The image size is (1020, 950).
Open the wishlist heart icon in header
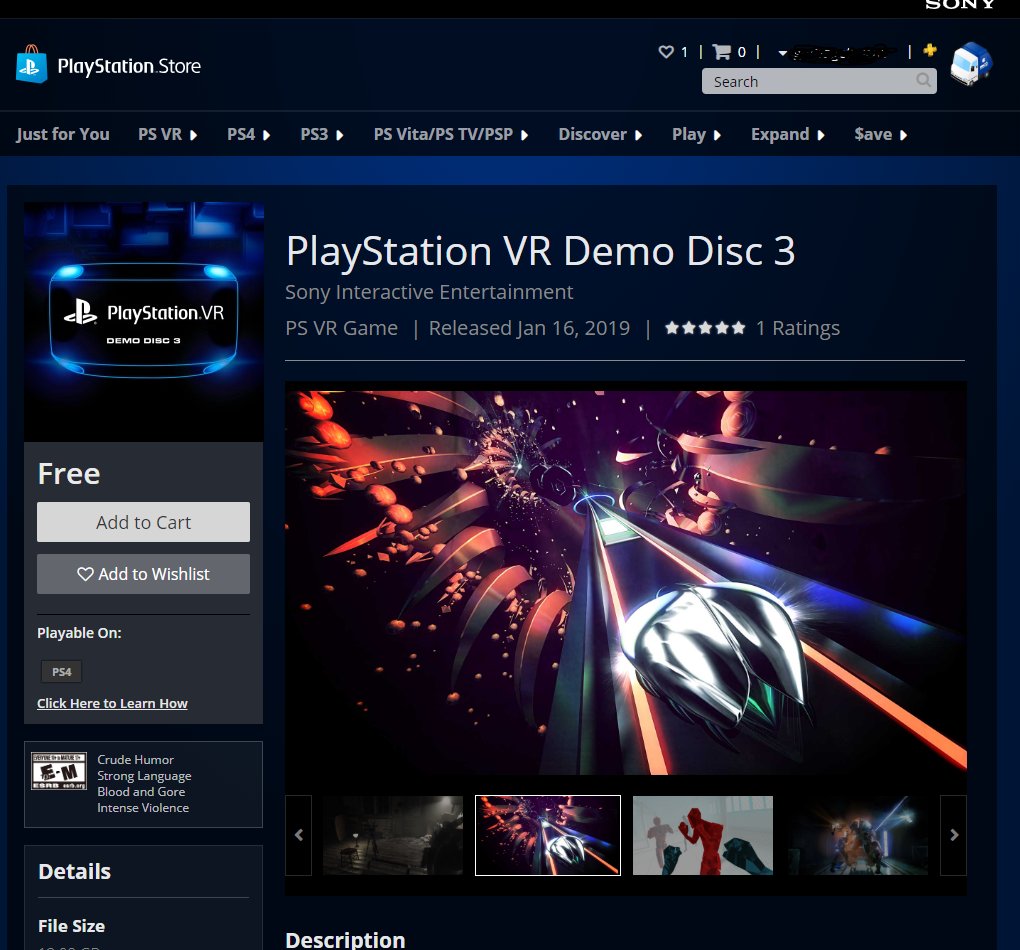tap(665, 51)
